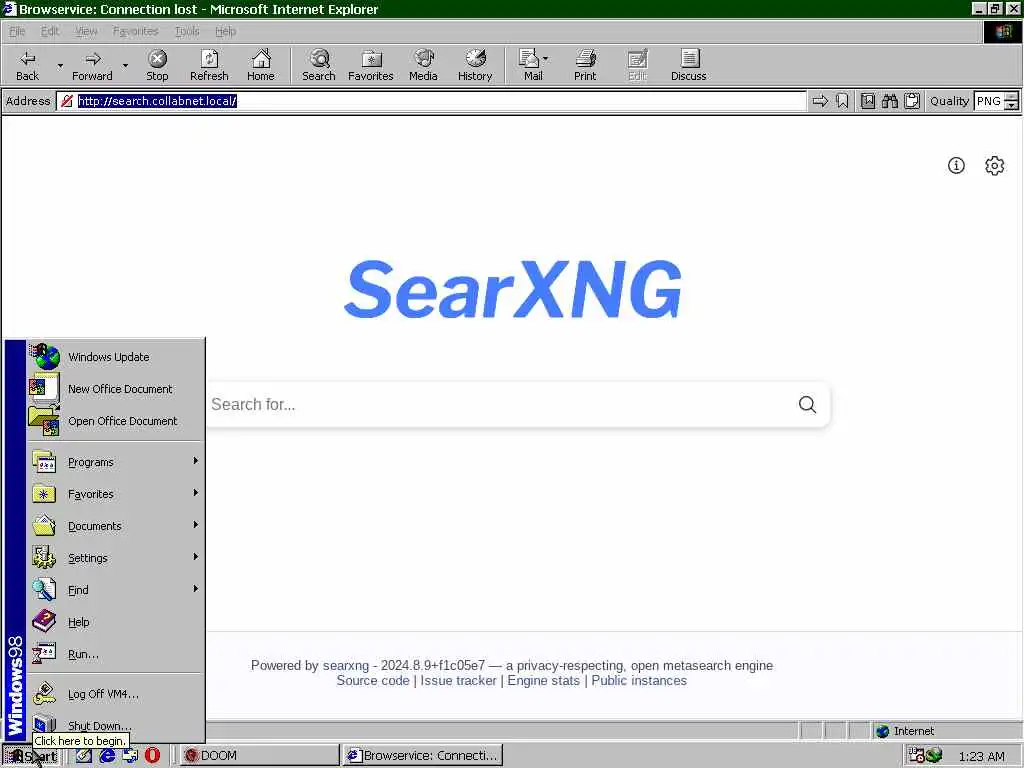
Task: Click the bookmark ribbon icon by address bar
Action: pyautogui.click(x=842, y=101)
